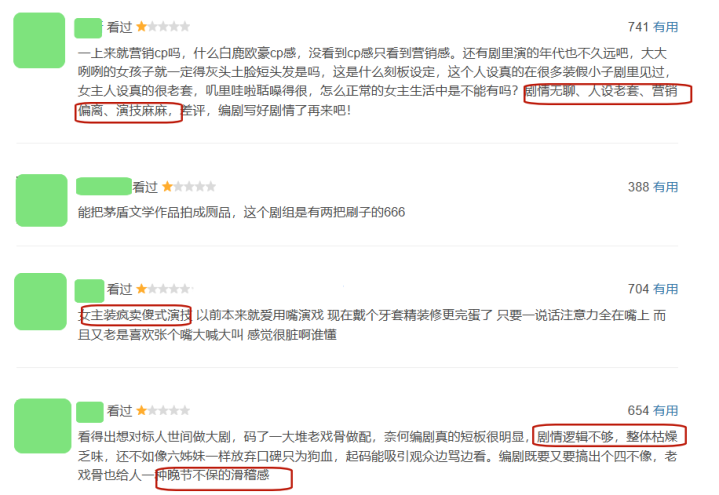
Task: Click star rating on the third review
Action: 163,289
